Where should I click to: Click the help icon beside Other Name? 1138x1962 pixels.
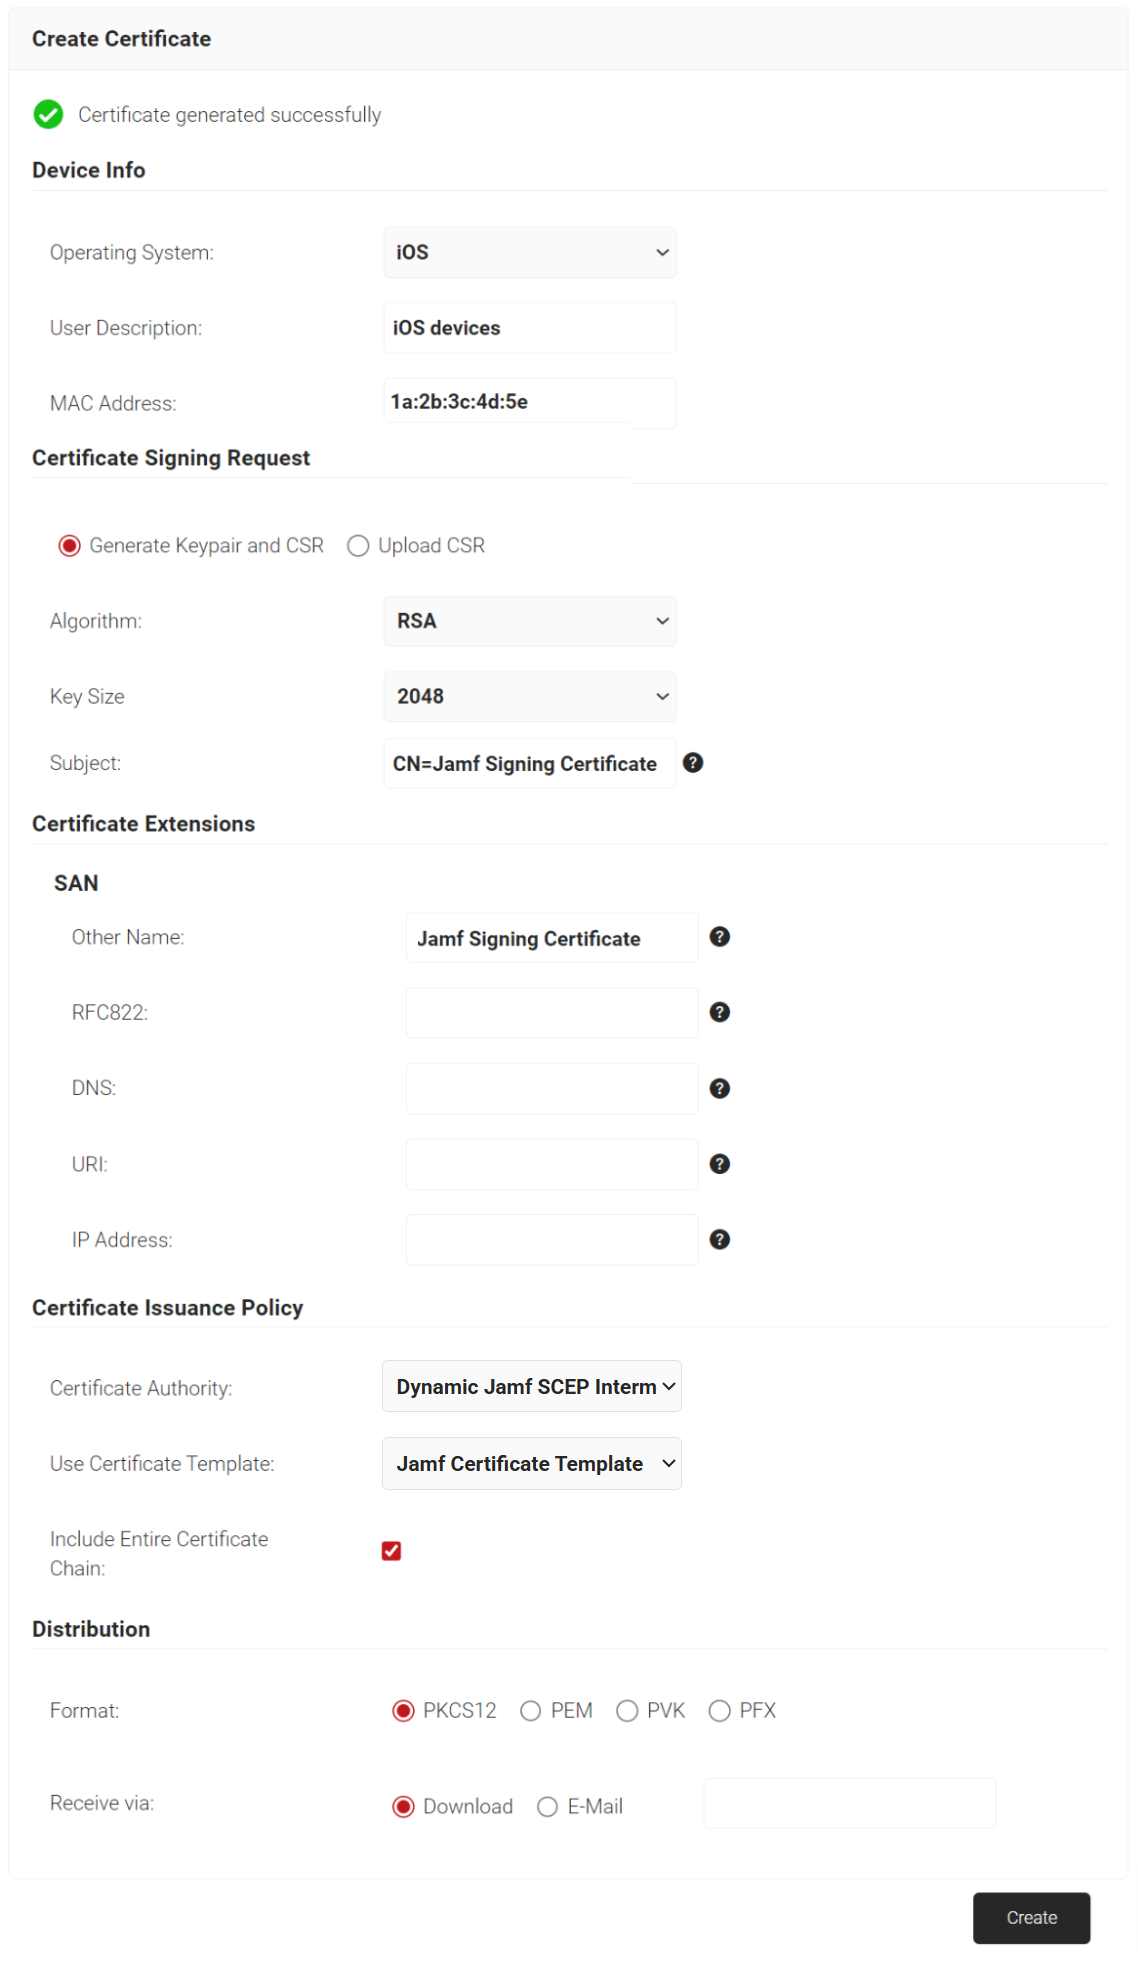point(719,937)
